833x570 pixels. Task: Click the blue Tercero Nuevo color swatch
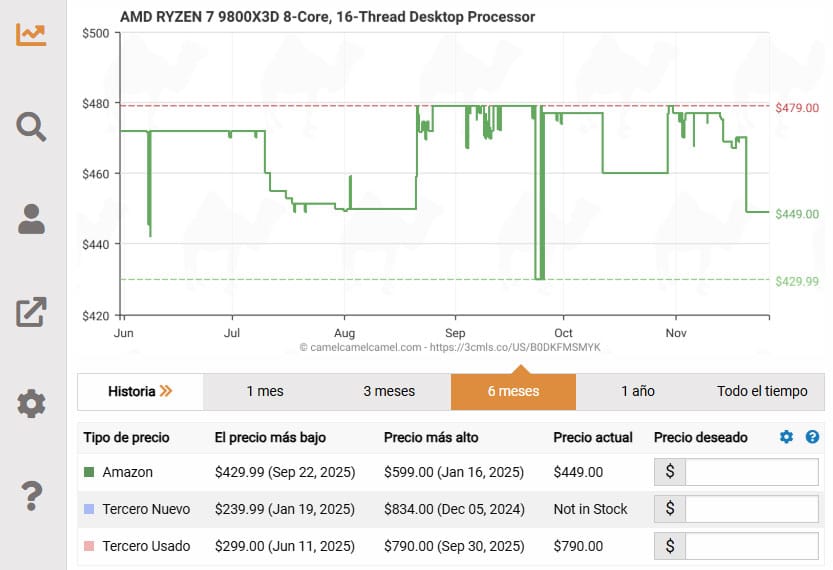89,509
